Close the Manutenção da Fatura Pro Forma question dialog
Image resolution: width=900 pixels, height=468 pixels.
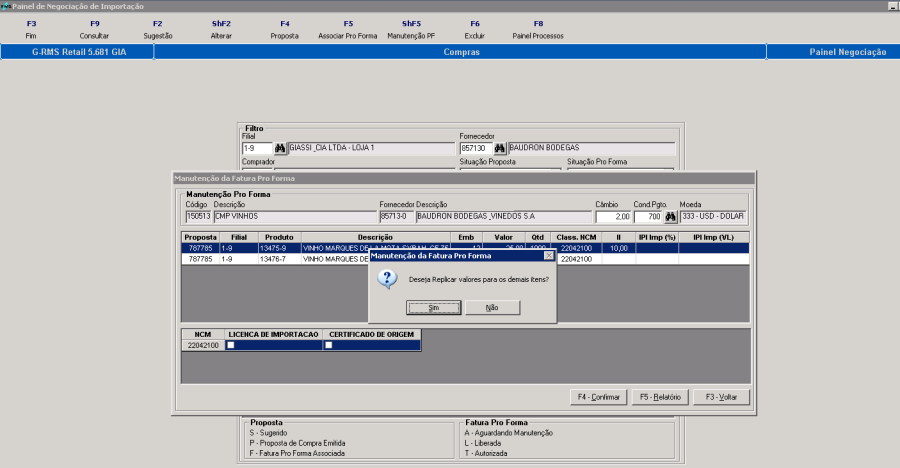click(549, 256)
